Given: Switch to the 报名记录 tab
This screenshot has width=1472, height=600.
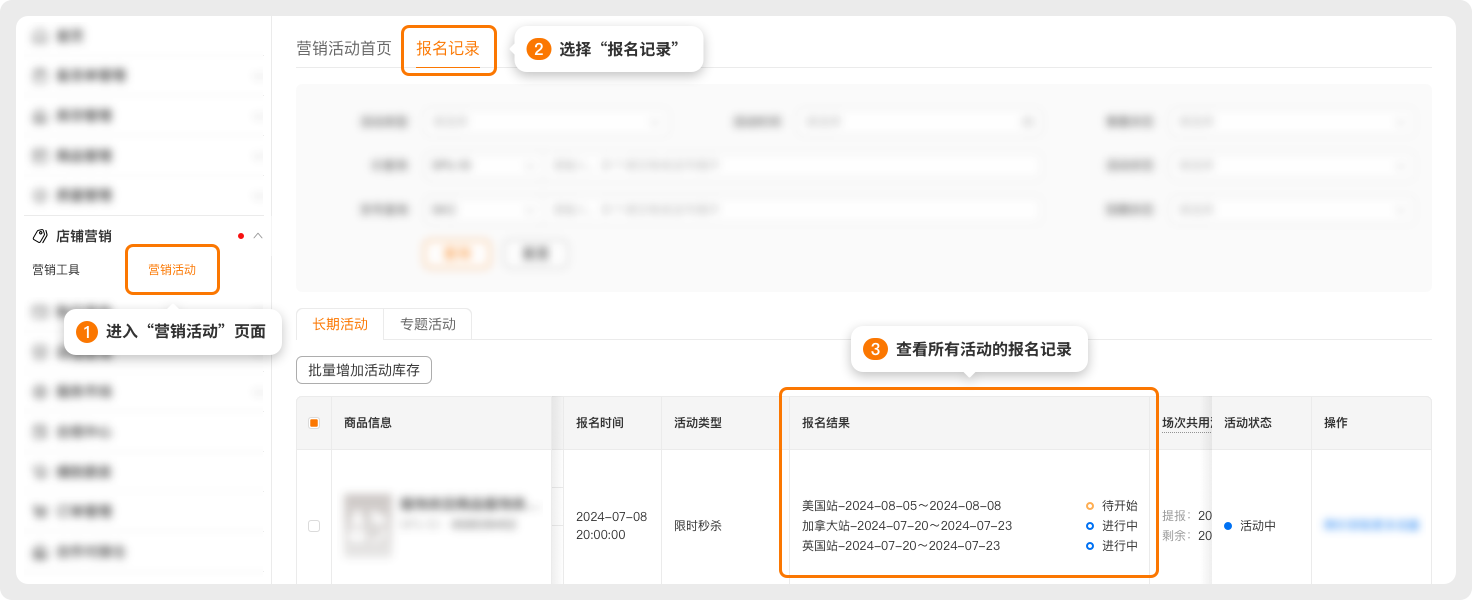Looking at the screenshot, I should (448, 49).
